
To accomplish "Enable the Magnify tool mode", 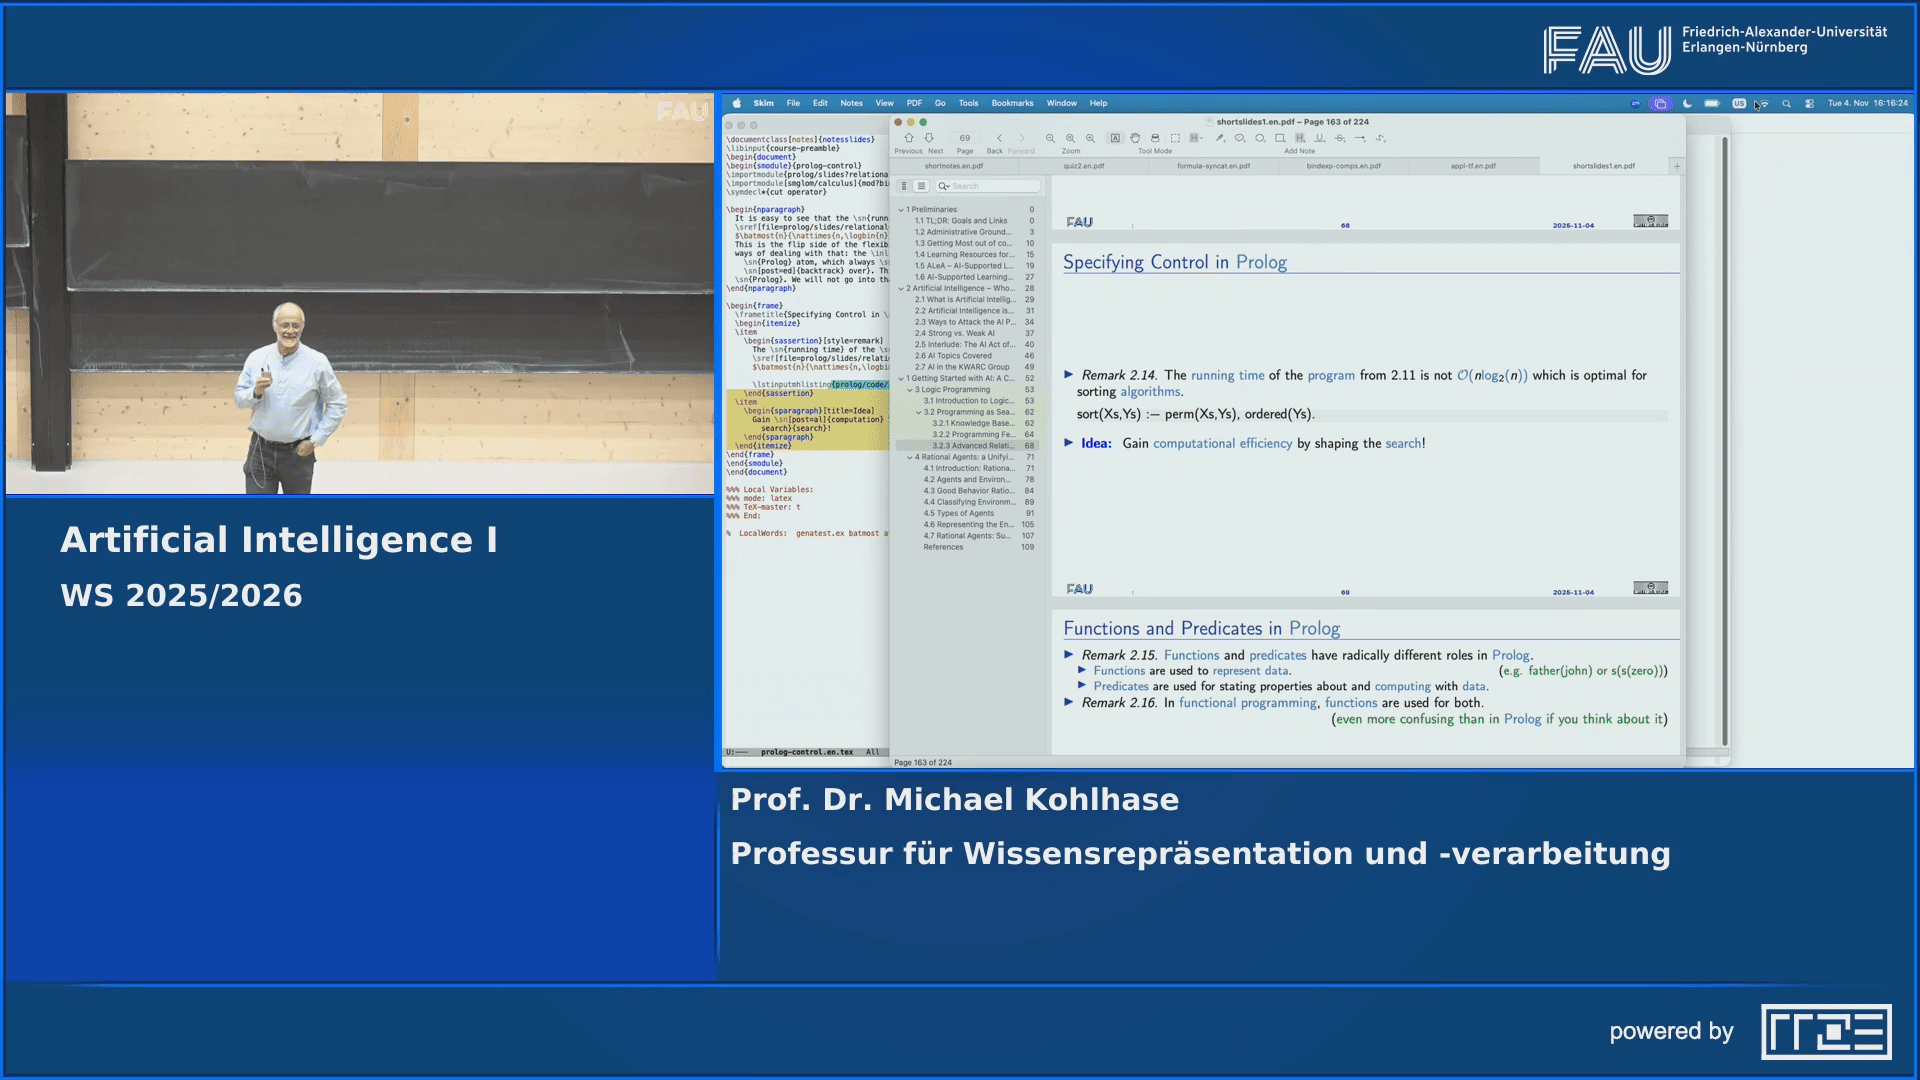I will pyautogui.click(x=1154, y=138).
